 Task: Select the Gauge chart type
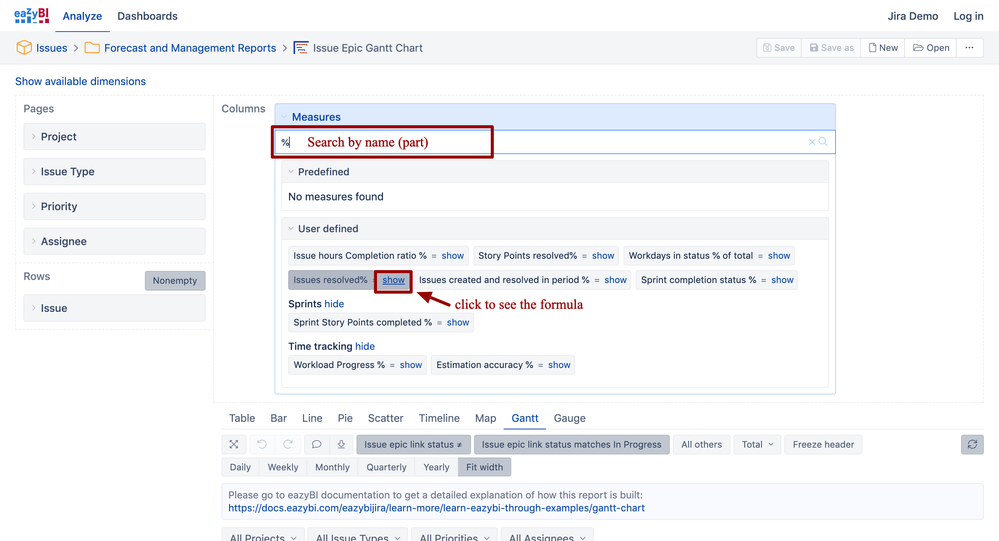570,418
